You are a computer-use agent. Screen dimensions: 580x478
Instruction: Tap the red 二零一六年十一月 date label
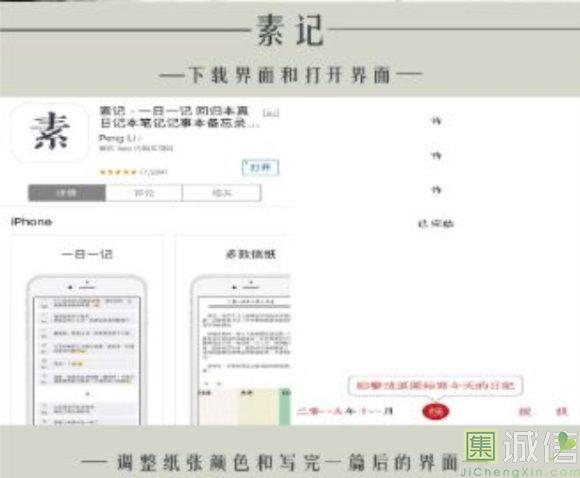[x=345, y=411]
